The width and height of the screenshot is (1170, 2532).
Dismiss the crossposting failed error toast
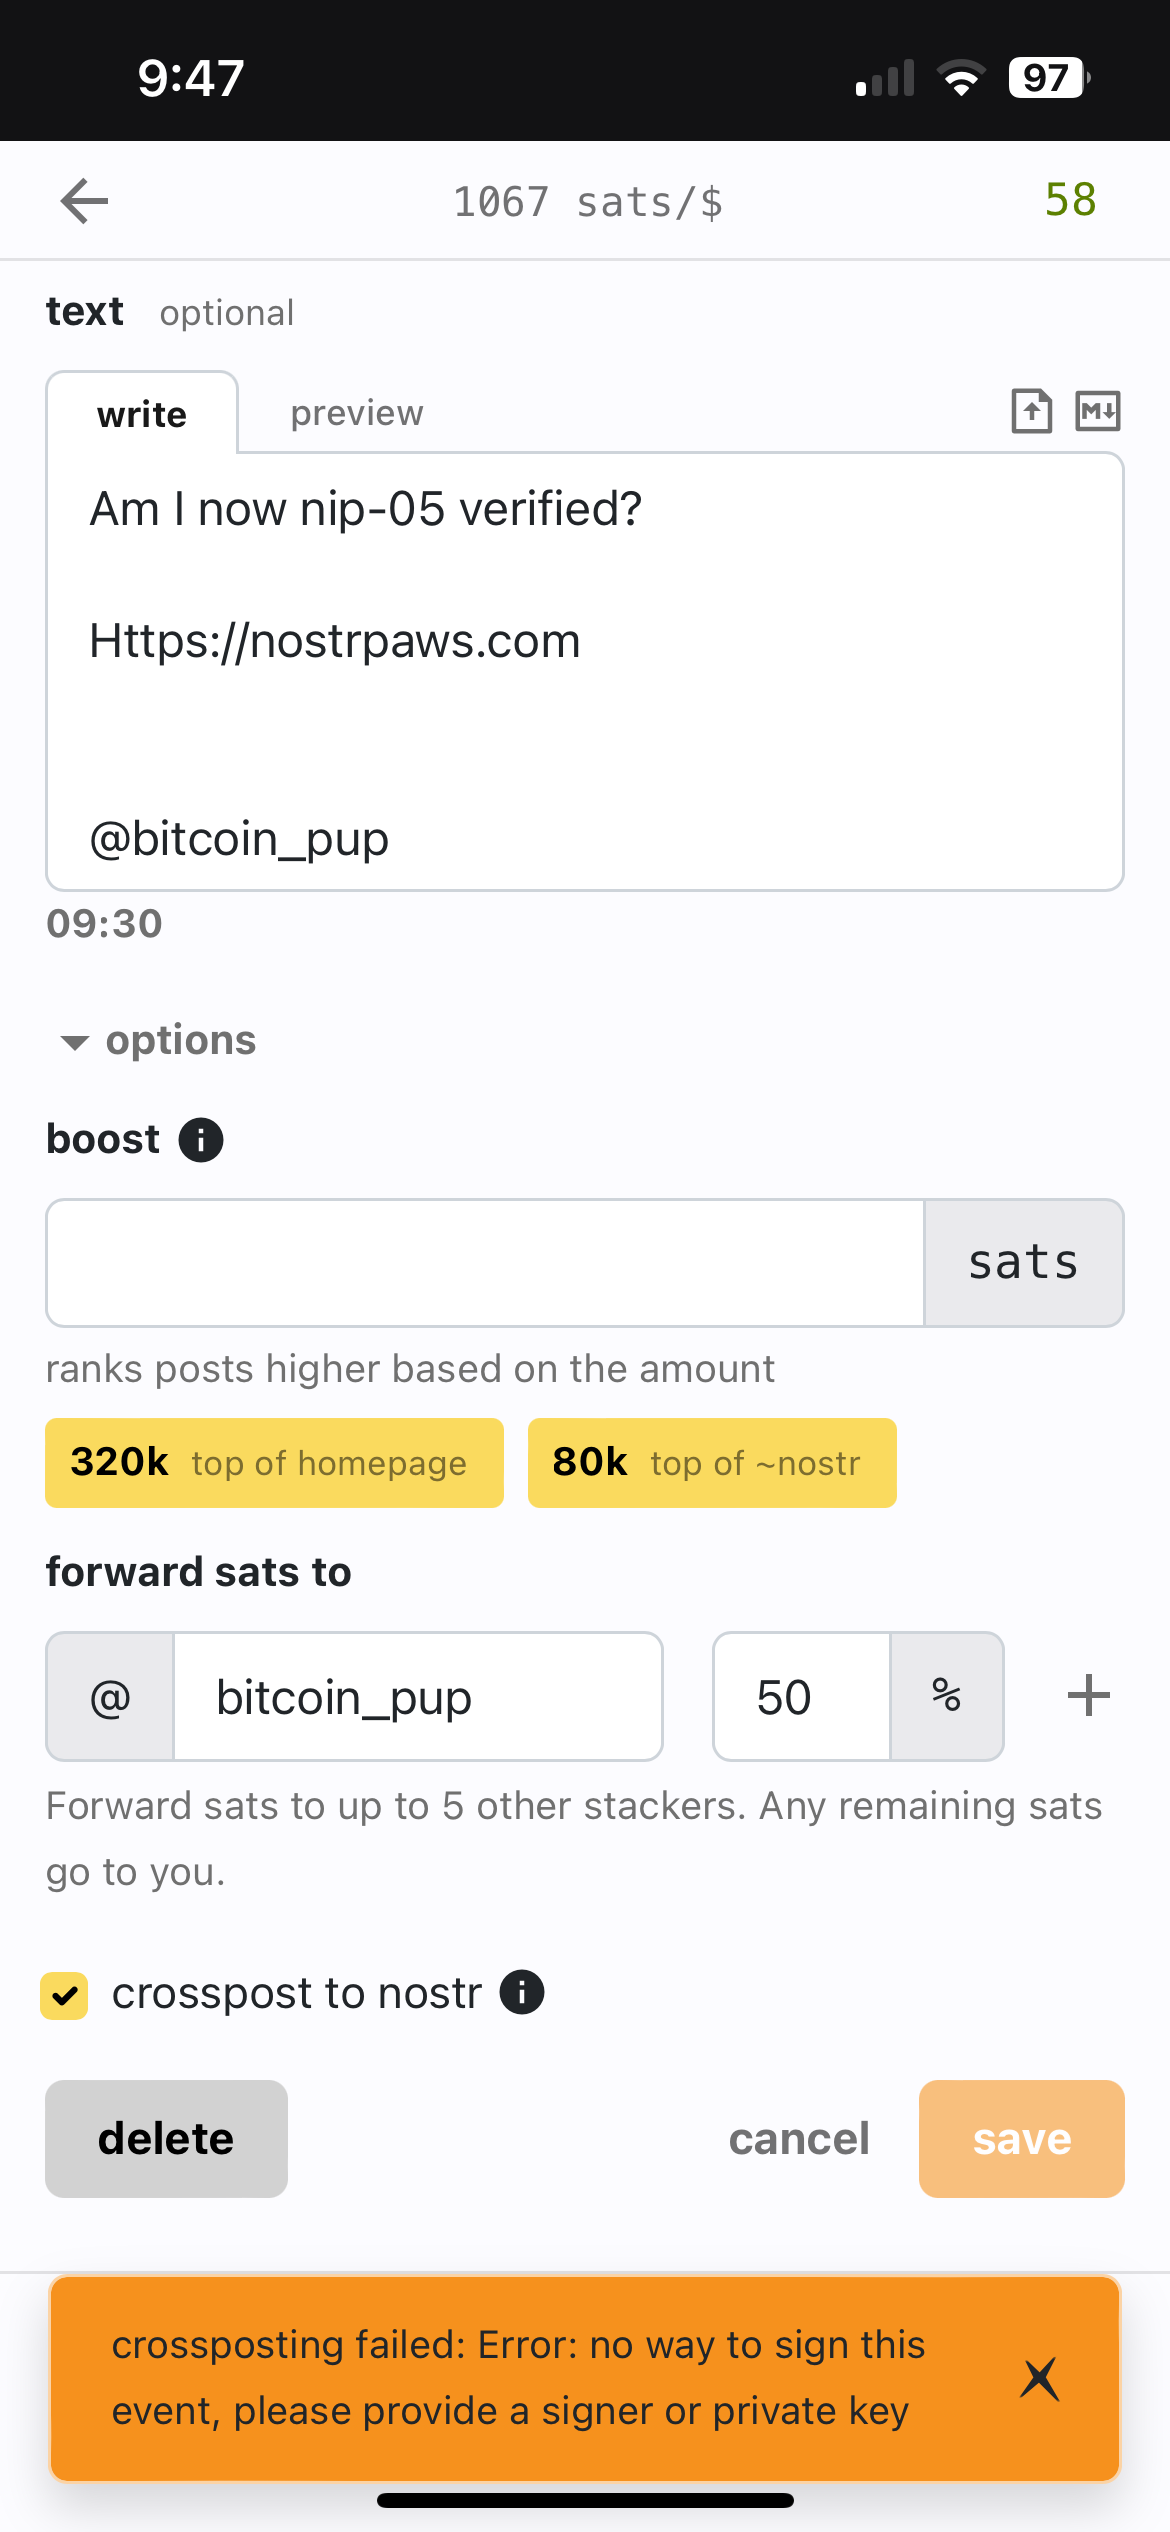coord(1040,2378)
